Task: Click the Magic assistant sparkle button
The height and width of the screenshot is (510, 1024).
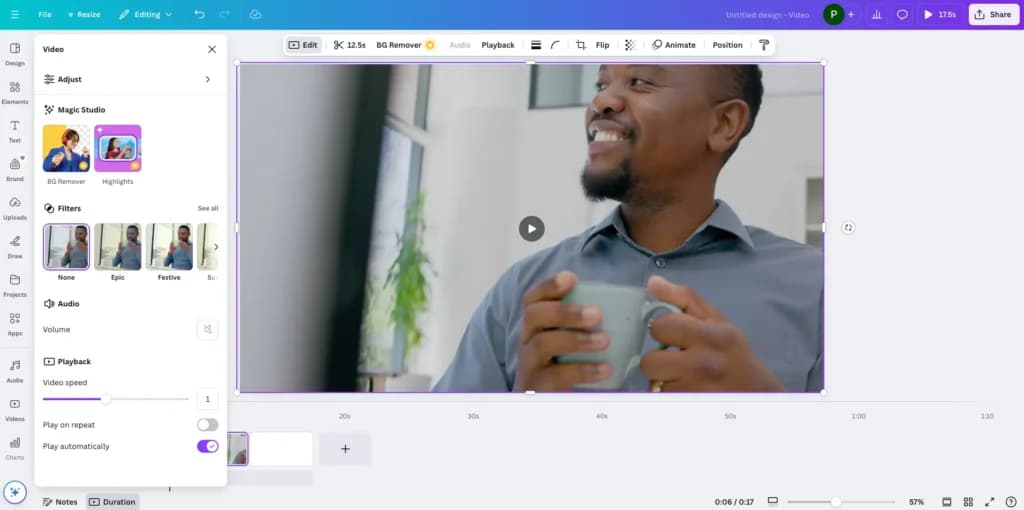Action: (x=14, y=492)
